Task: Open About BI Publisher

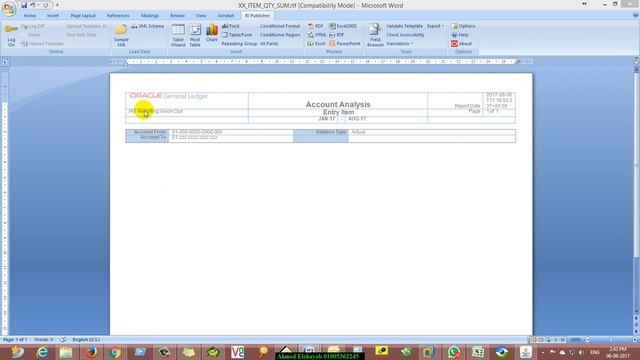Action: 461,44
